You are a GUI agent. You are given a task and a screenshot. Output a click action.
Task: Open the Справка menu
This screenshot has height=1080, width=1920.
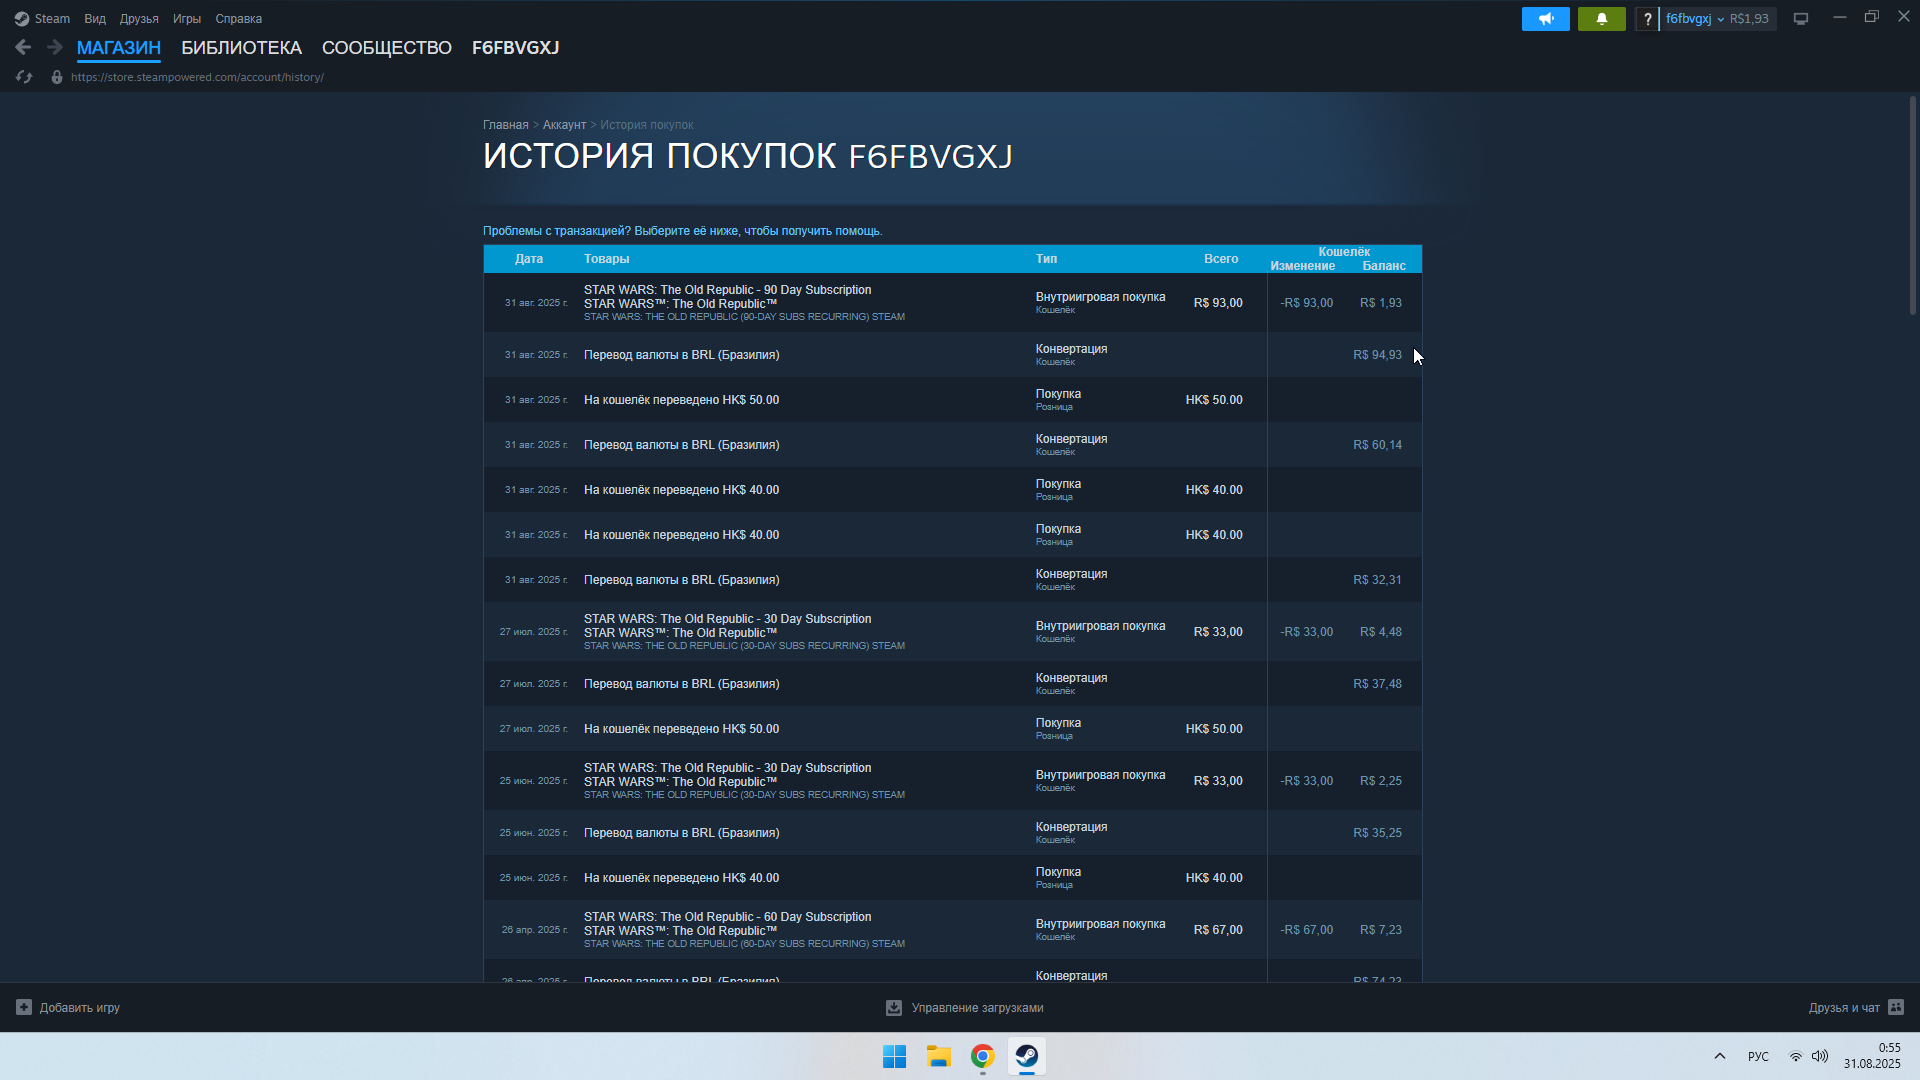click(x=239, y=19)
